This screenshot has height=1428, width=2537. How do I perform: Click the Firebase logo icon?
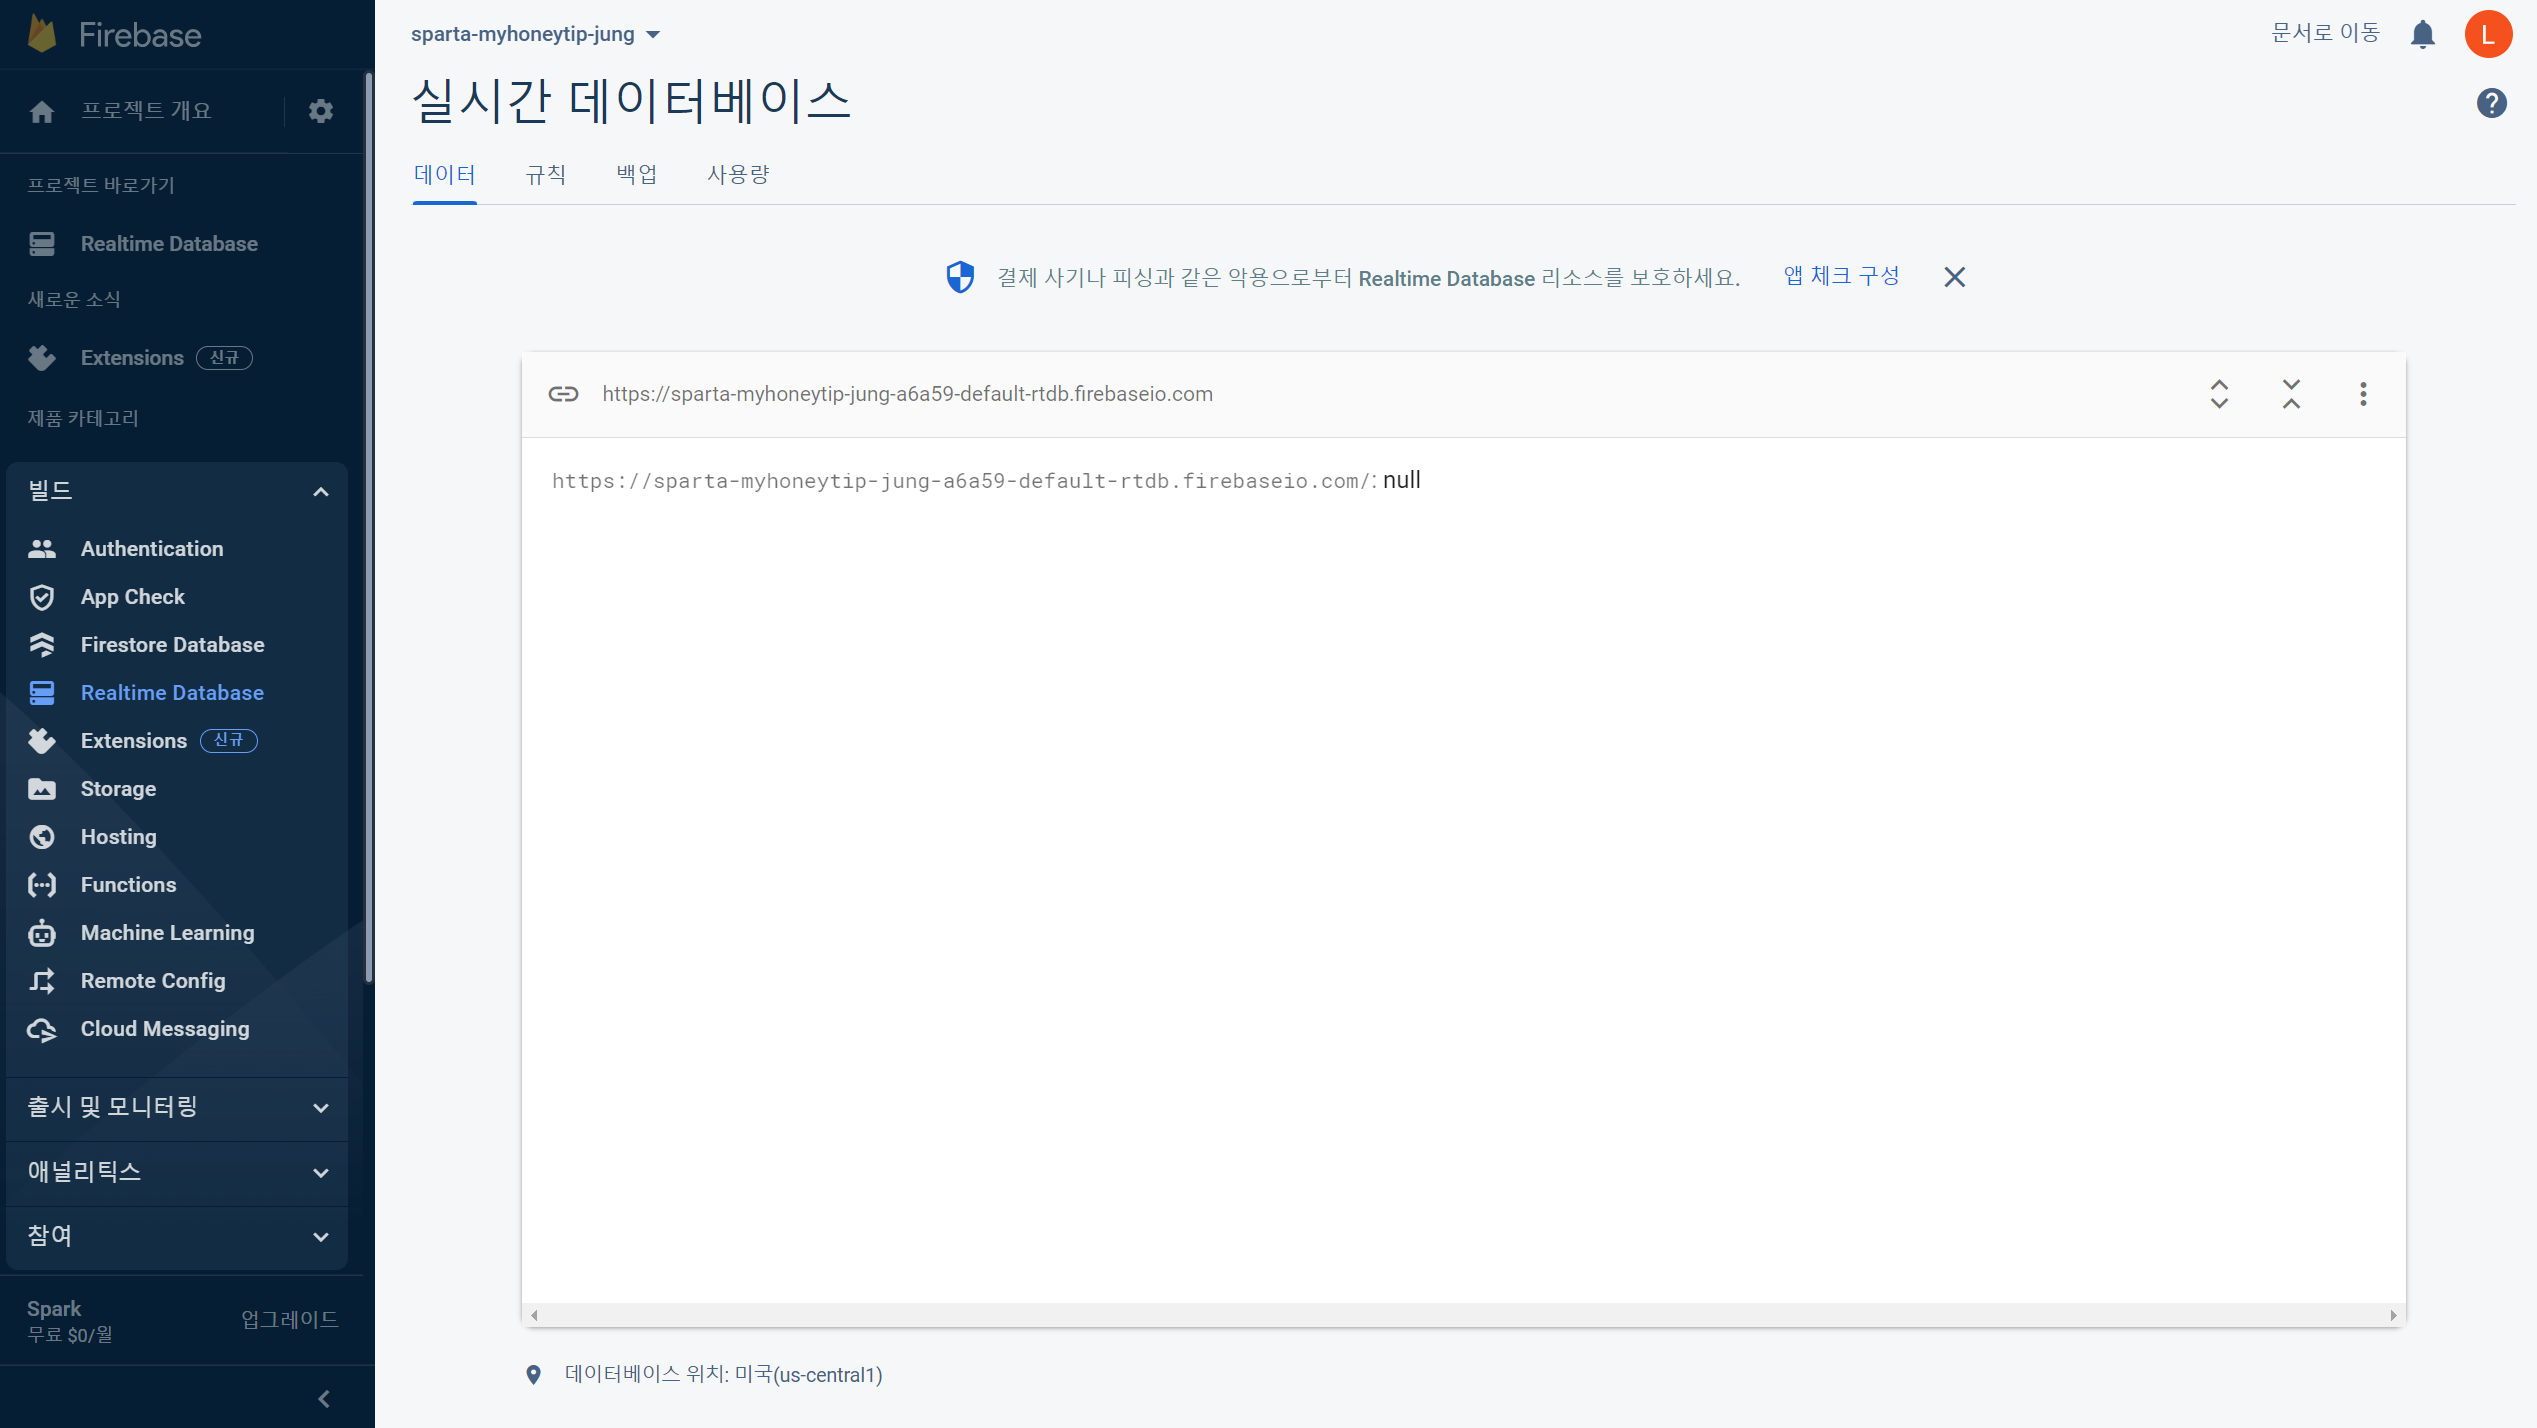pyautogui.click(x=42, y=34)
